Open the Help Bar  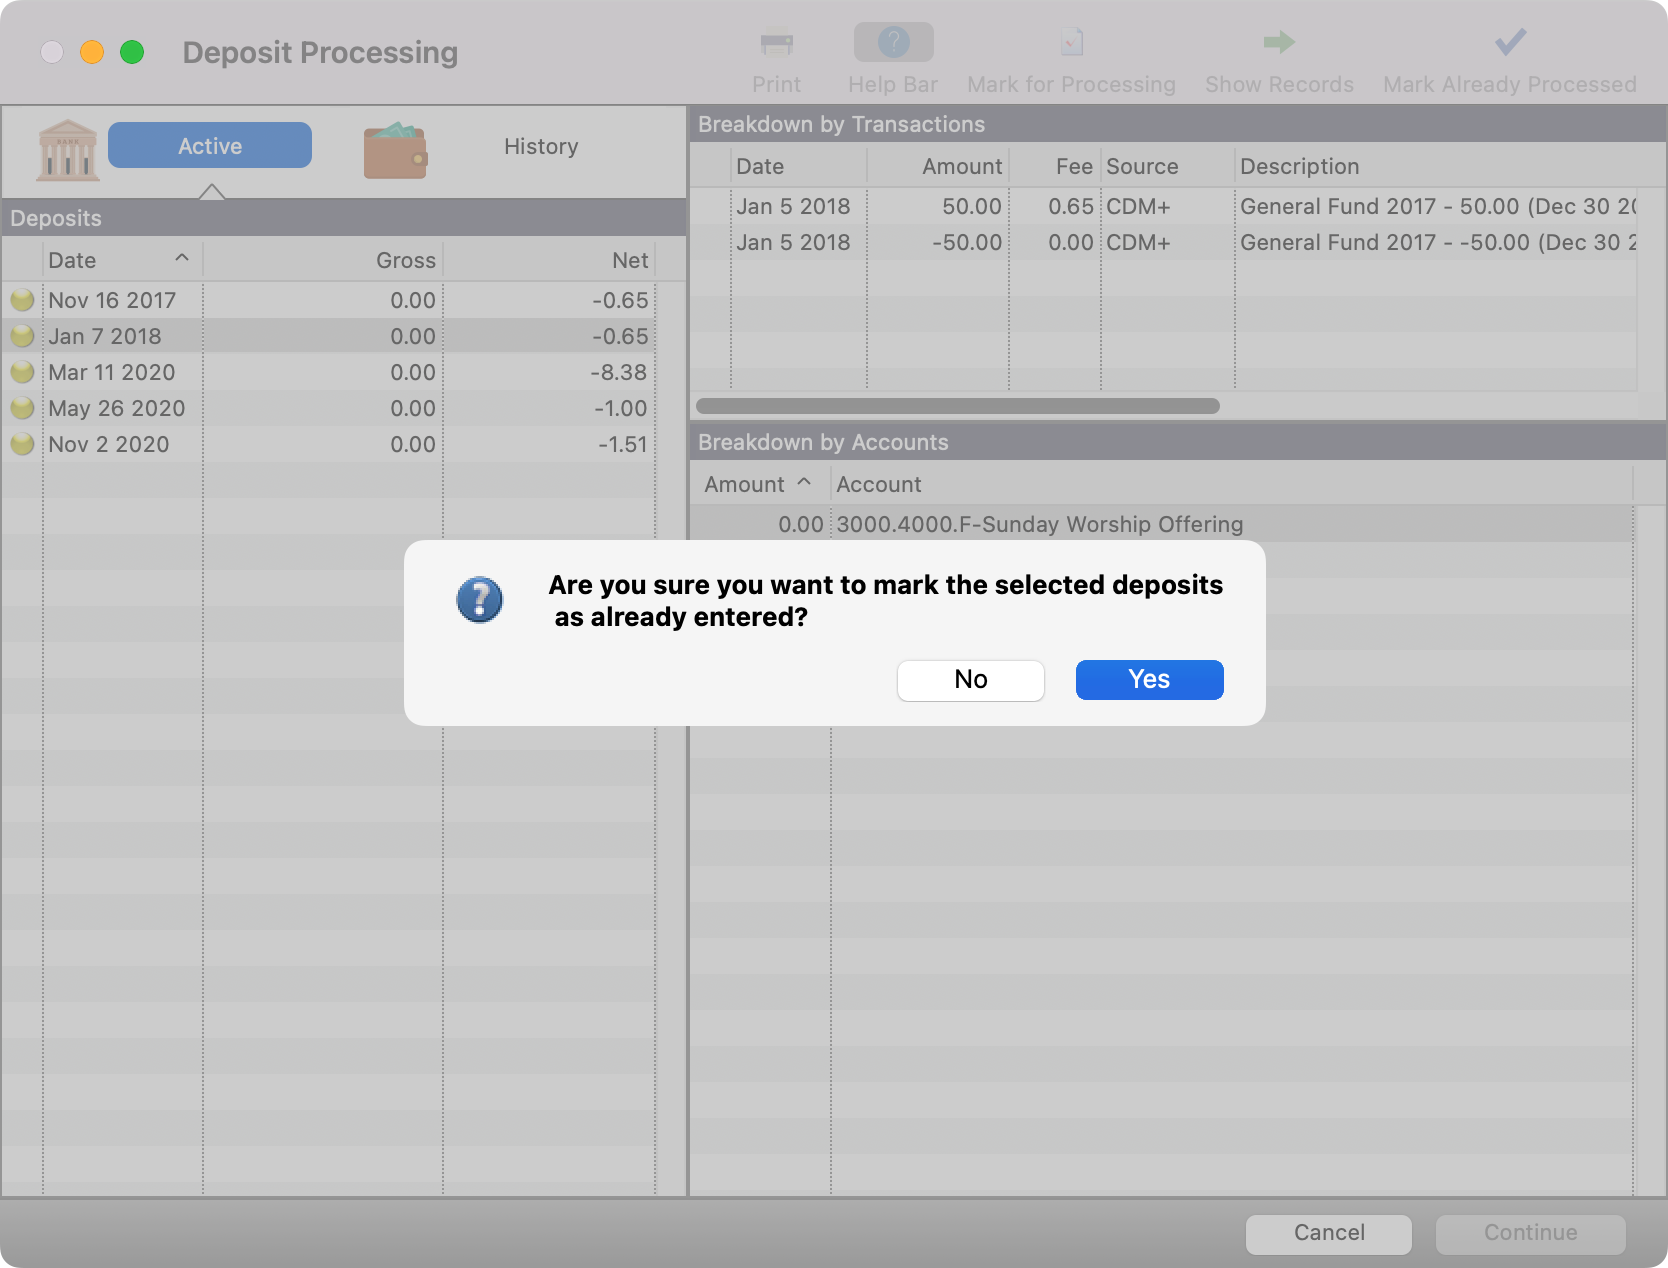tap(892, 42)
